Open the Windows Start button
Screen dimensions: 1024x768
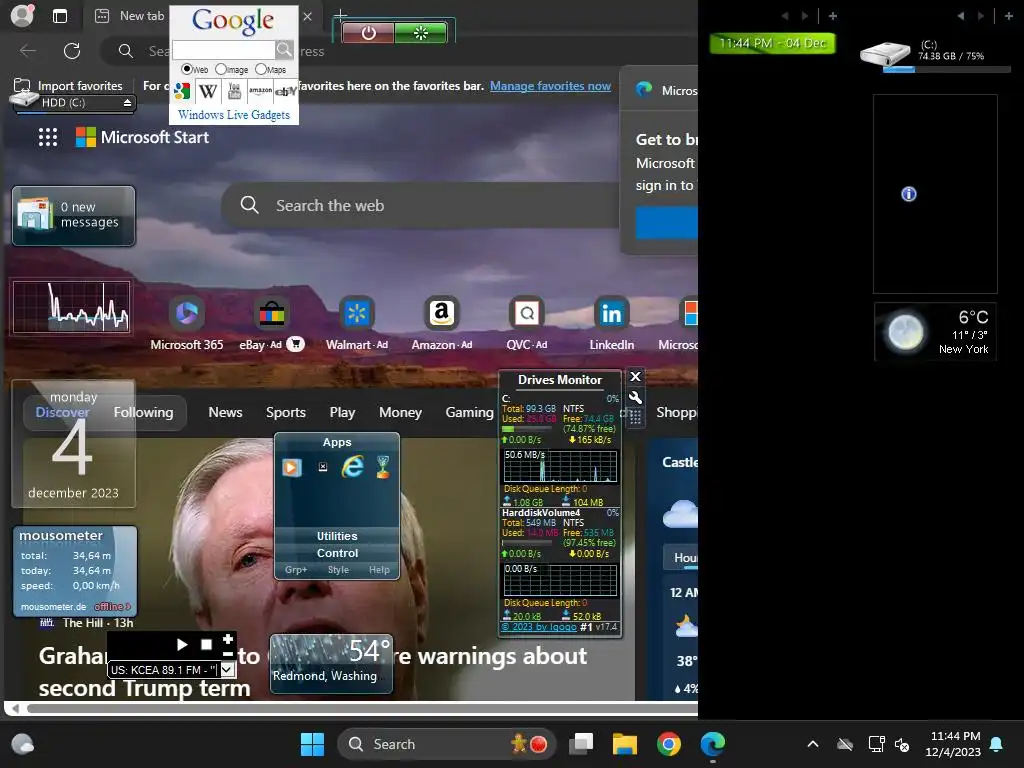pos(312,744)
